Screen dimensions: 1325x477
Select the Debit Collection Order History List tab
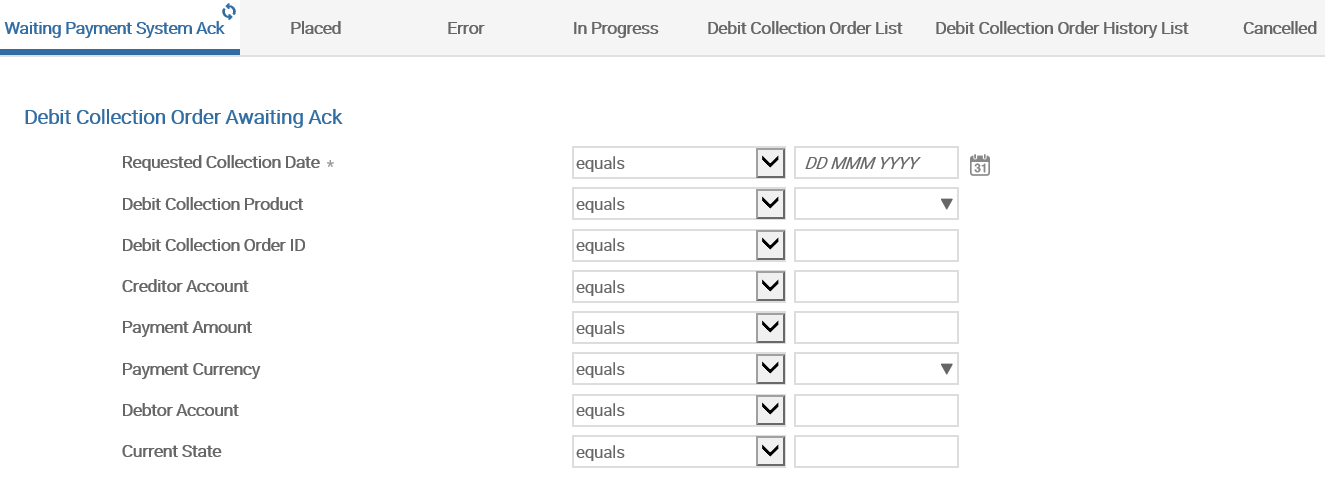1061,28
